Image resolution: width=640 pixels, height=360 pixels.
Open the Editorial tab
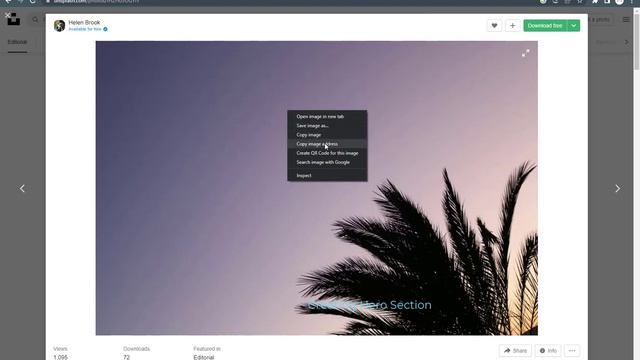[17, 42]
